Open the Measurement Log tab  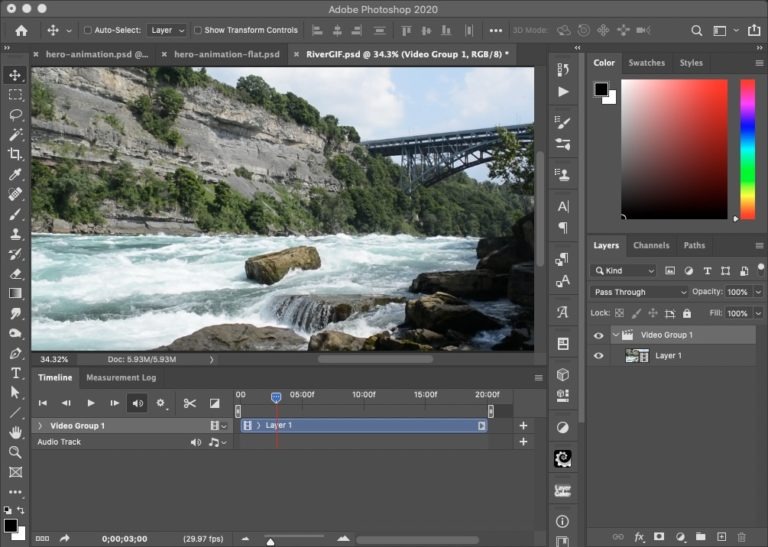[121, 377]
